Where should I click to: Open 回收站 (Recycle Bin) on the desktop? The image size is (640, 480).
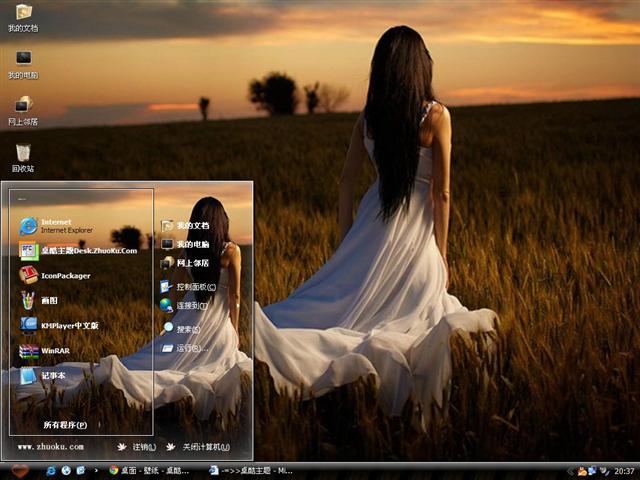23,155
